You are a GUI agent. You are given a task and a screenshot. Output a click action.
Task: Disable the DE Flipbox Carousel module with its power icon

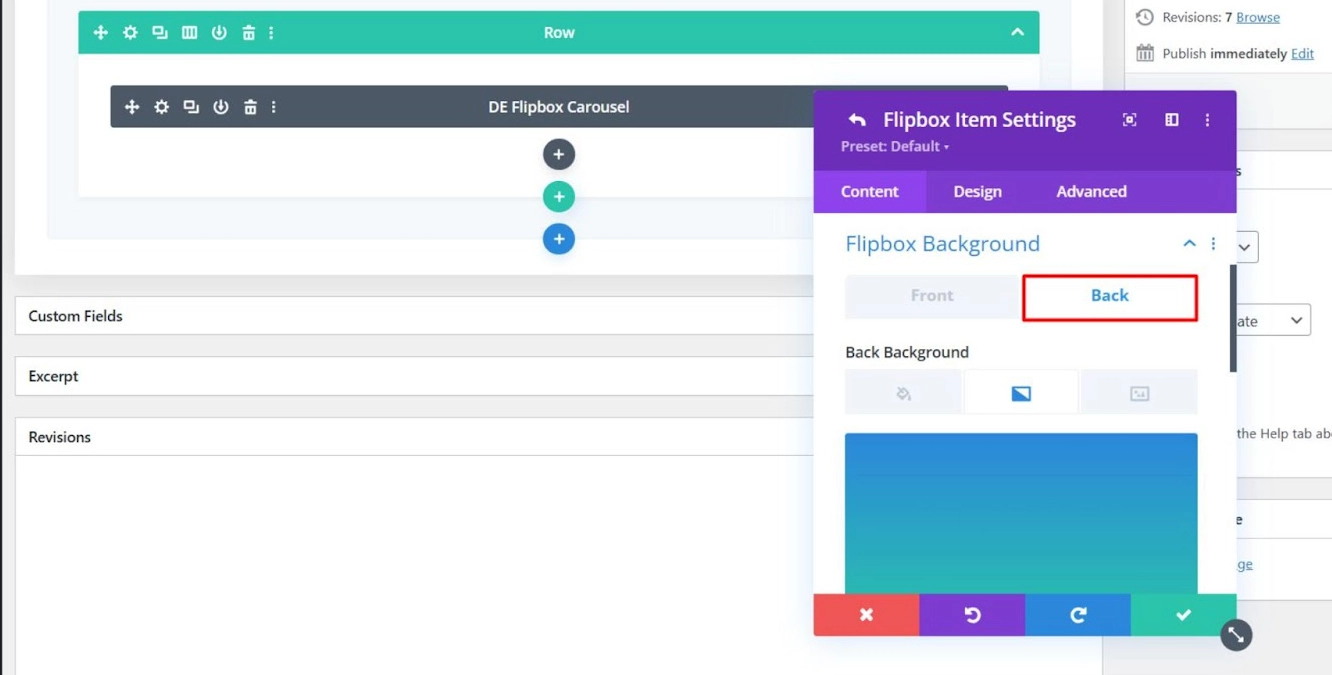click(x=221, y=107)
